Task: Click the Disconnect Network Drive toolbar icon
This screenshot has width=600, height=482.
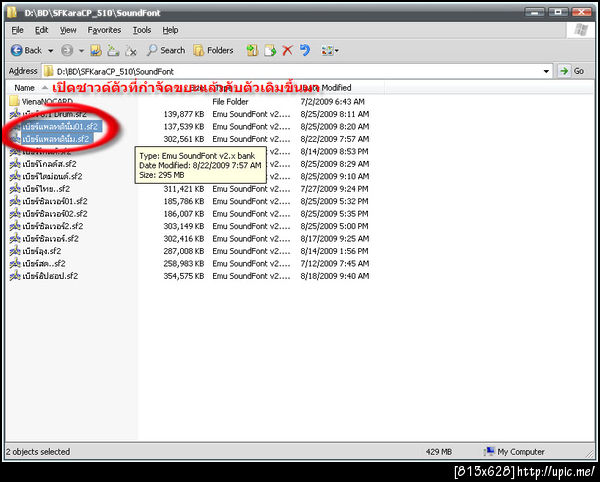Action: pyautogui.click(x=130, y=50)
